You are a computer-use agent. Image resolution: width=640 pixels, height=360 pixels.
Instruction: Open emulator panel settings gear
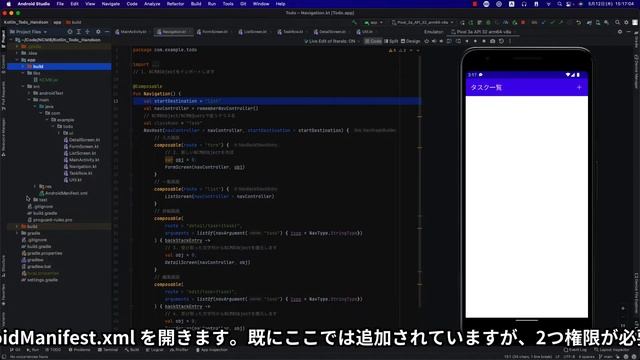coord(620,31)
